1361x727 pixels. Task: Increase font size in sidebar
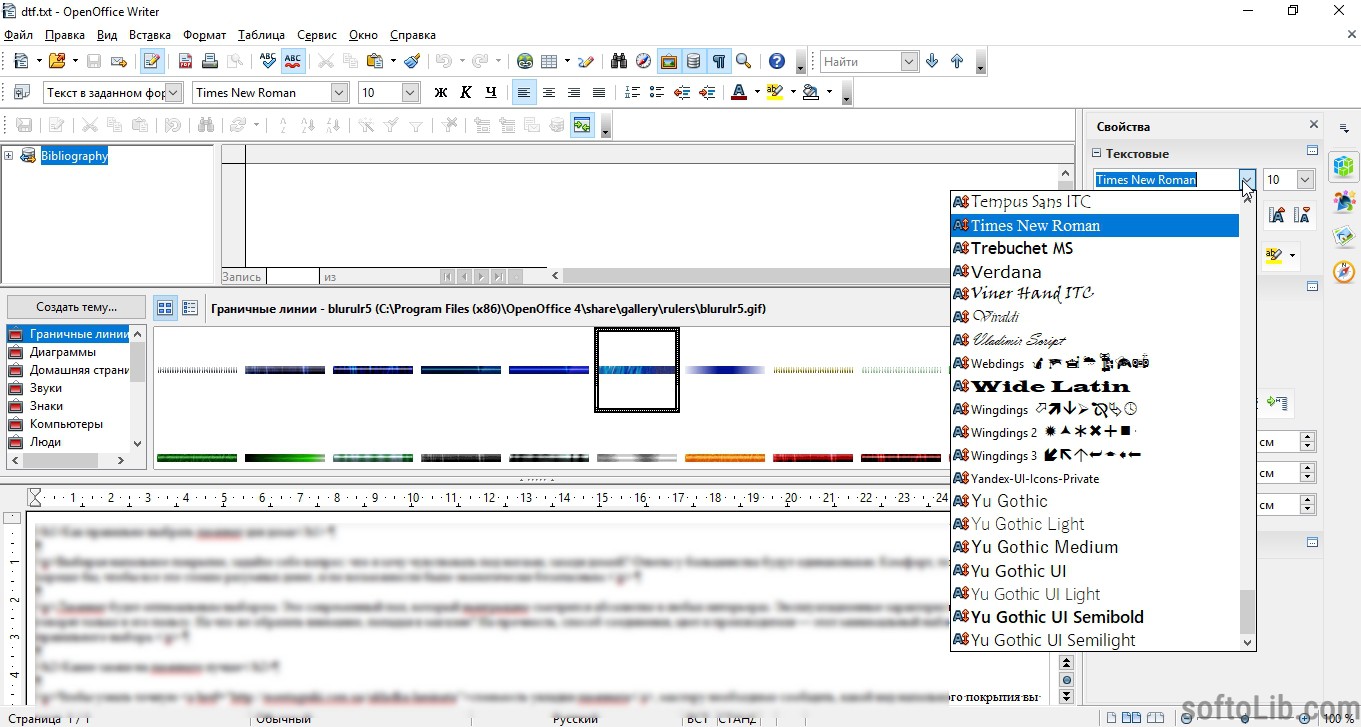(1277, 215)
